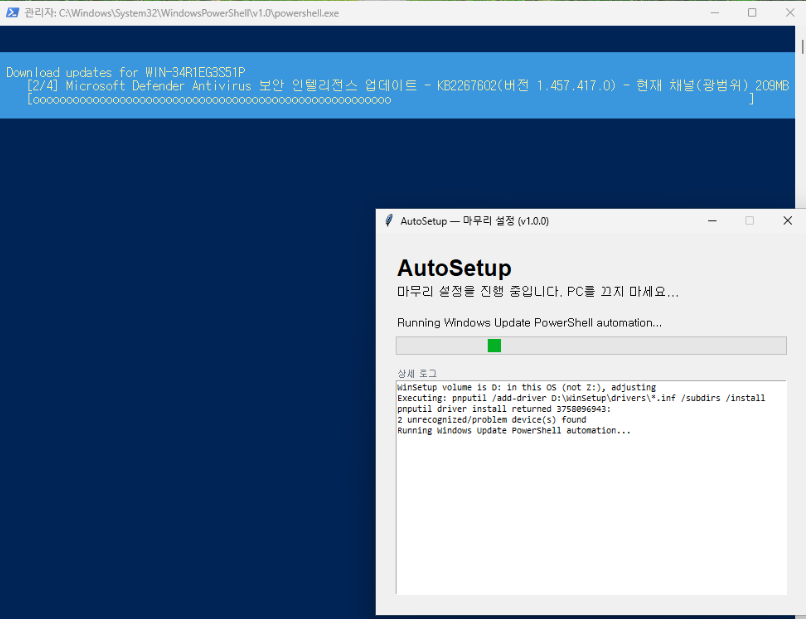Click log line '2 unrecognized/problem device(s) found'

point(492,420)
